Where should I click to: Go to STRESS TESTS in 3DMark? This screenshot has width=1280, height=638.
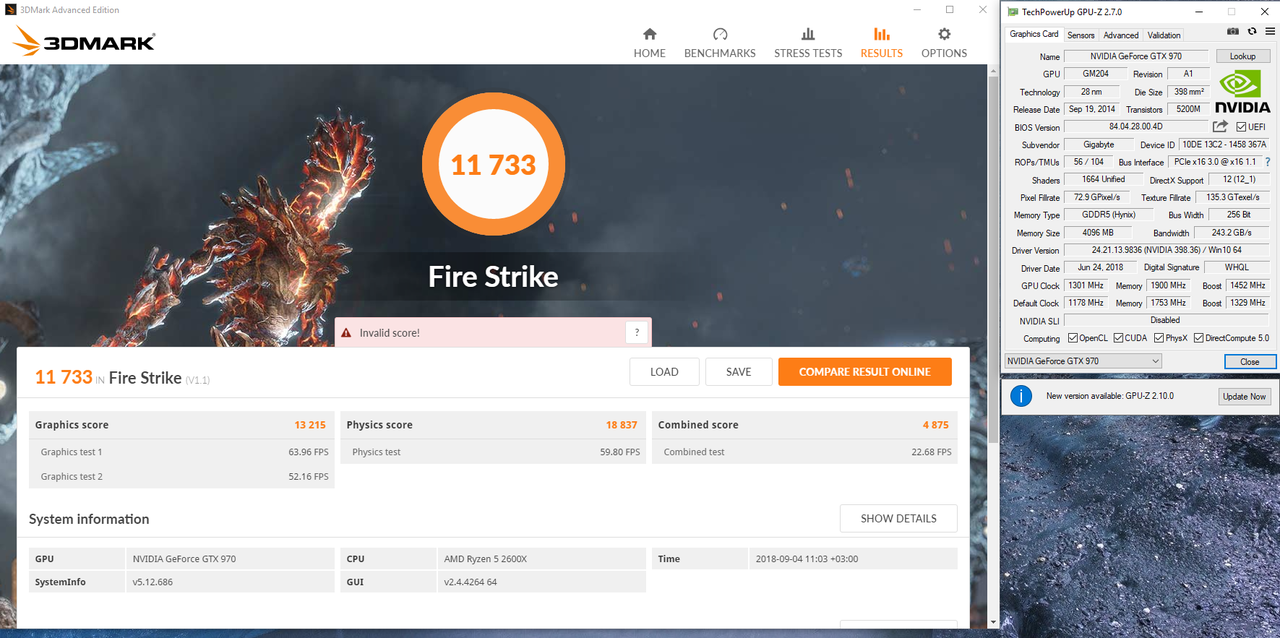click(808, 43)
